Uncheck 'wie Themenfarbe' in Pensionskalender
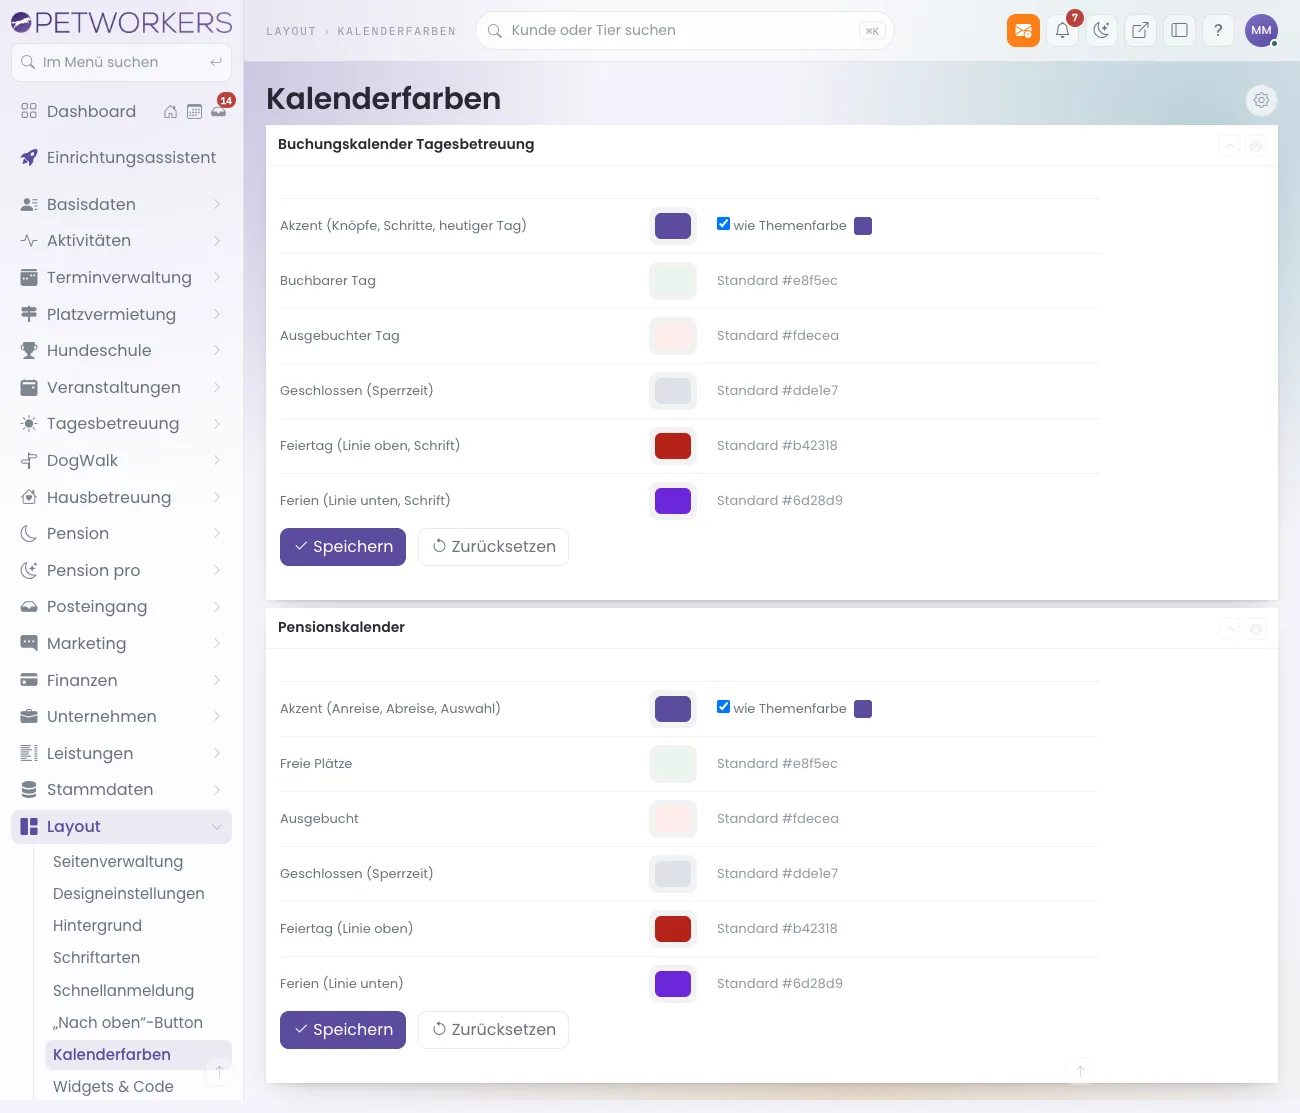The width and height of the screenshot is (1300, 1113). (x=723, y=707)
